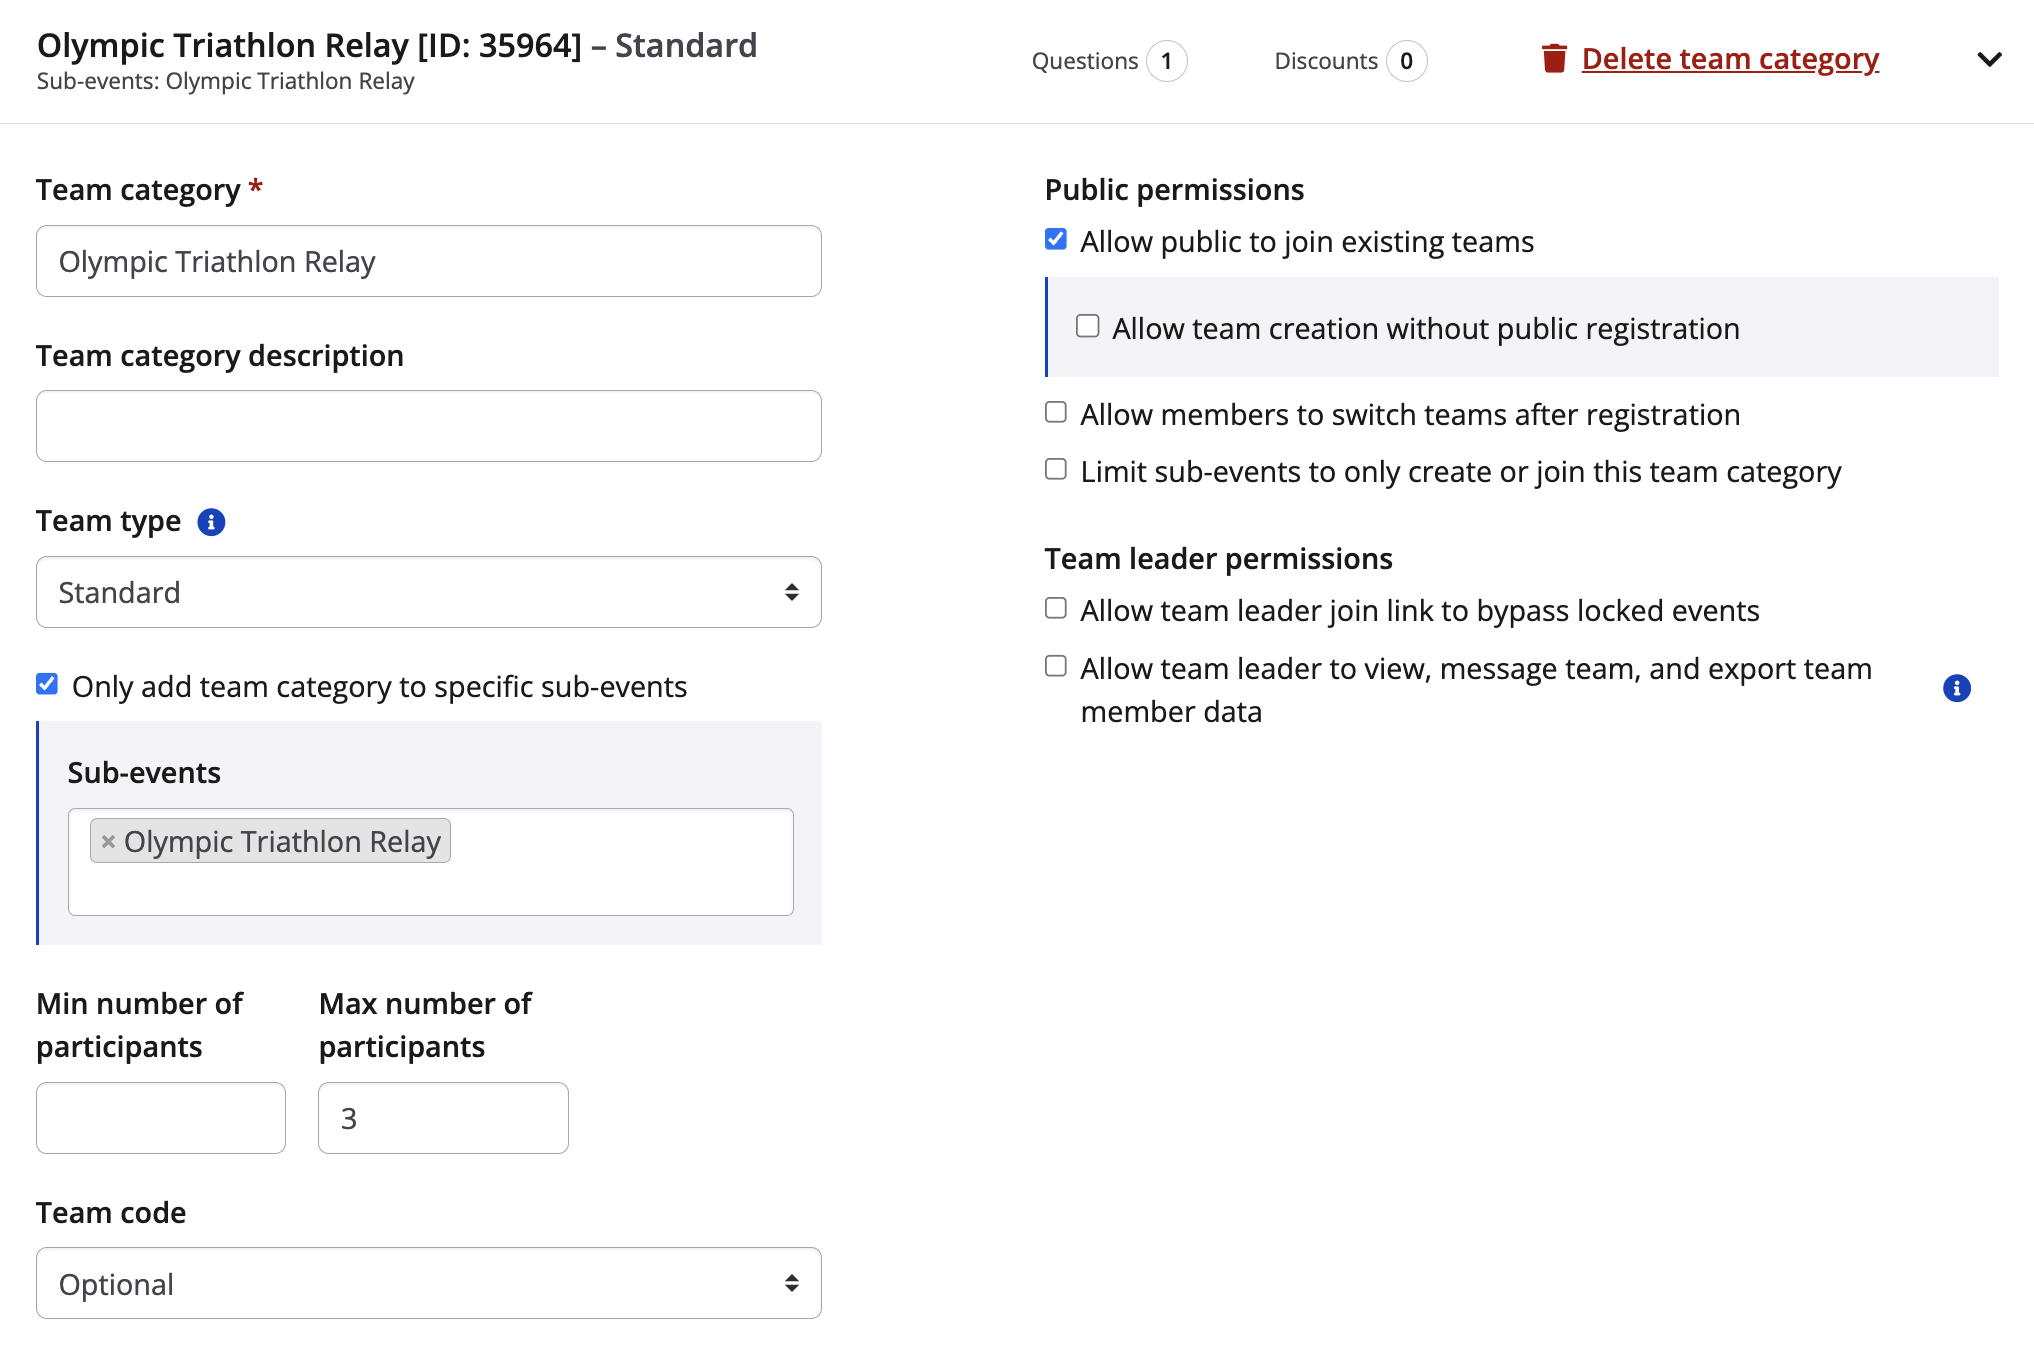Image resolution: width=2034 pixels, height=1350 pixels.
Task: Click the Delete team category link
Action: tap(1729, 59)
